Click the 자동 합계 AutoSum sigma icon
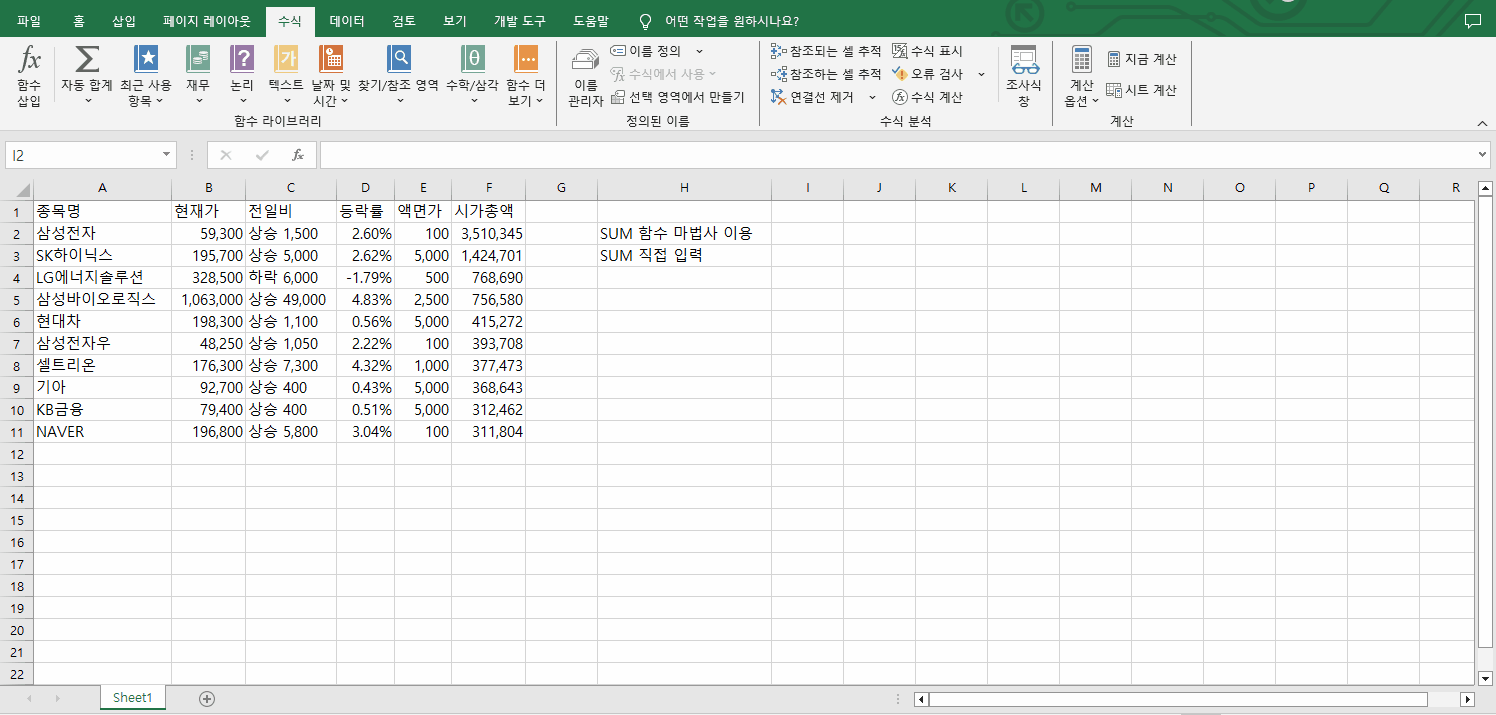1496x715 pixels. point(87,58)
